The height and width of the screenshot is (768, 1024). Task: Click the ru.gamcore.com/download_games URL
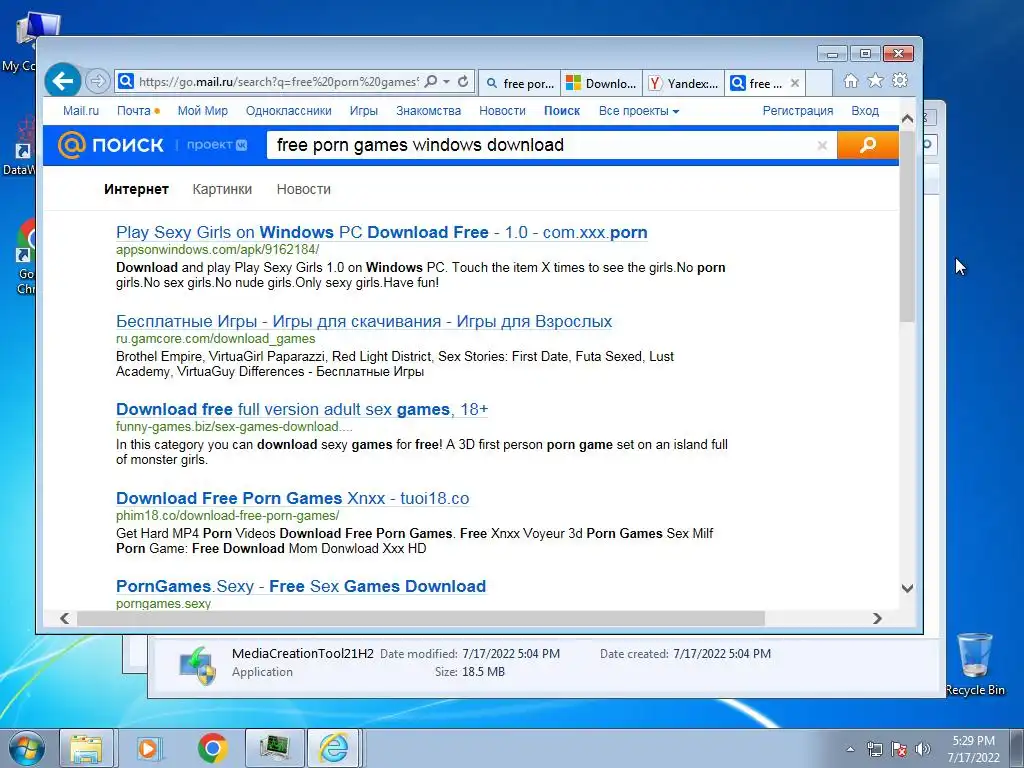216,338
